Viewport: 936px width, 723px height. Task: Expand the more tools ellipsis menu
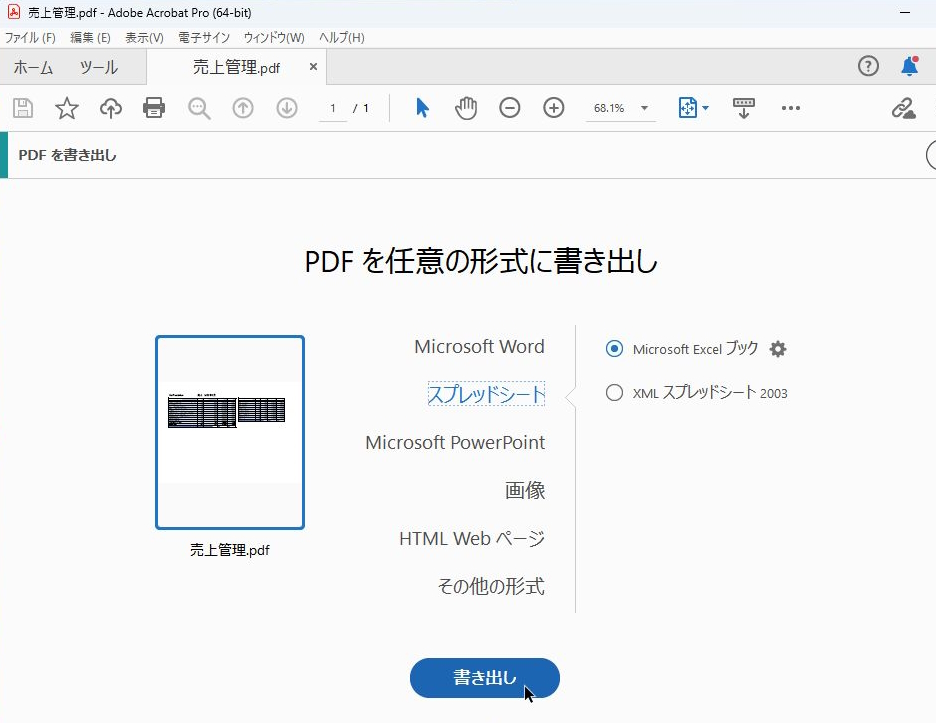(x=791, y=108)
